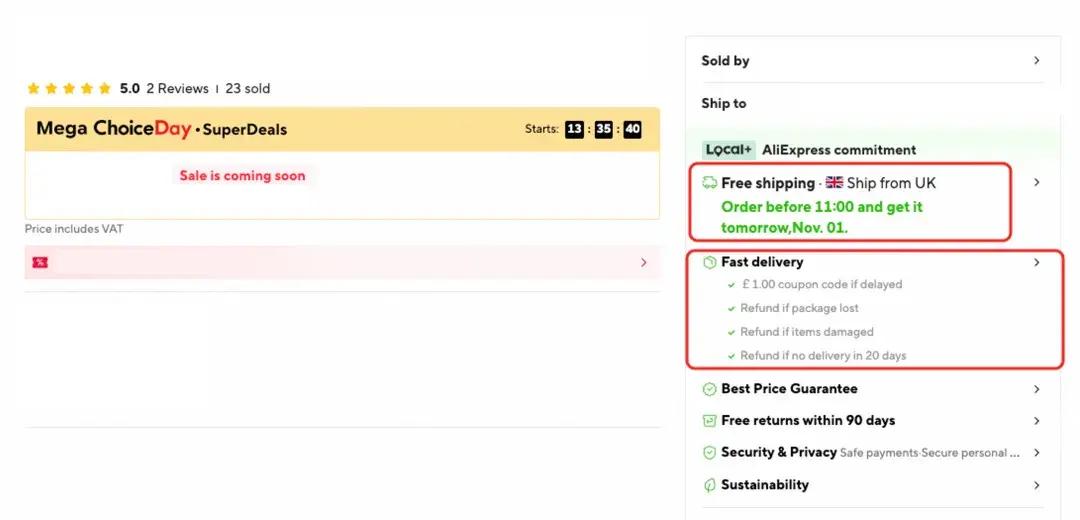Viewport: 1080px width, 520px height.
Task: Click the Sustainability leaf icon
Action: point(709,485)
